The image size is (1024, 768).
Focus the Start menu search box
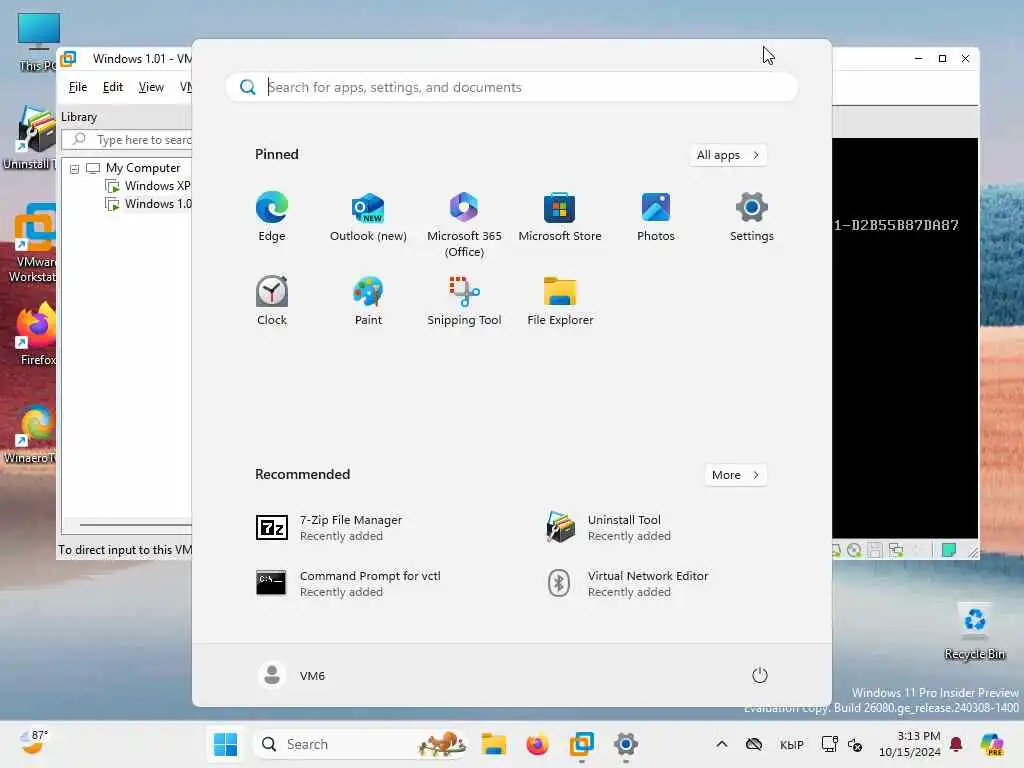point(511,87)
